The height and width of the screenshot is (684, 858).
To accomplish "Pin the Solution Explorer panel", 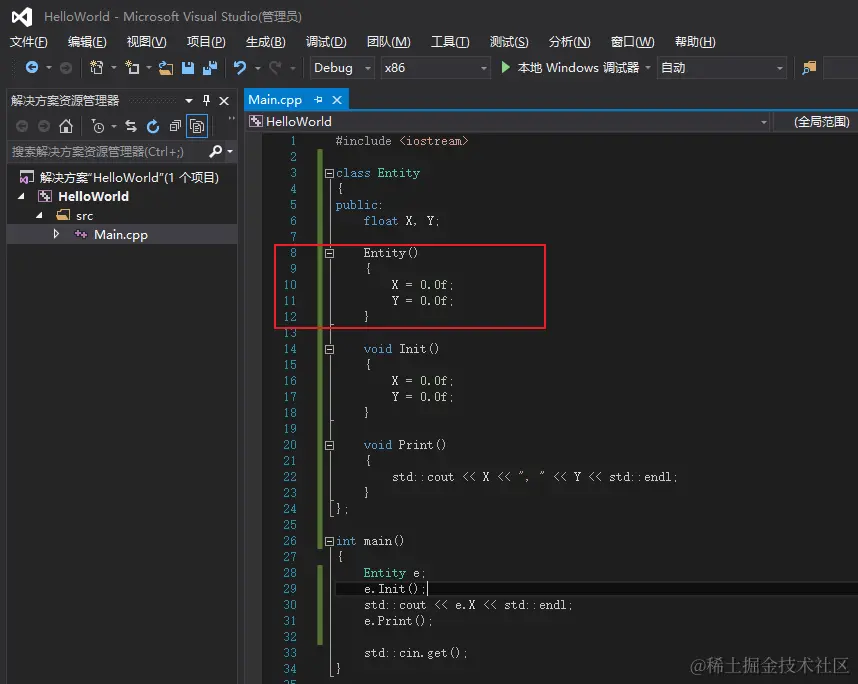I will tap(206, 100).
